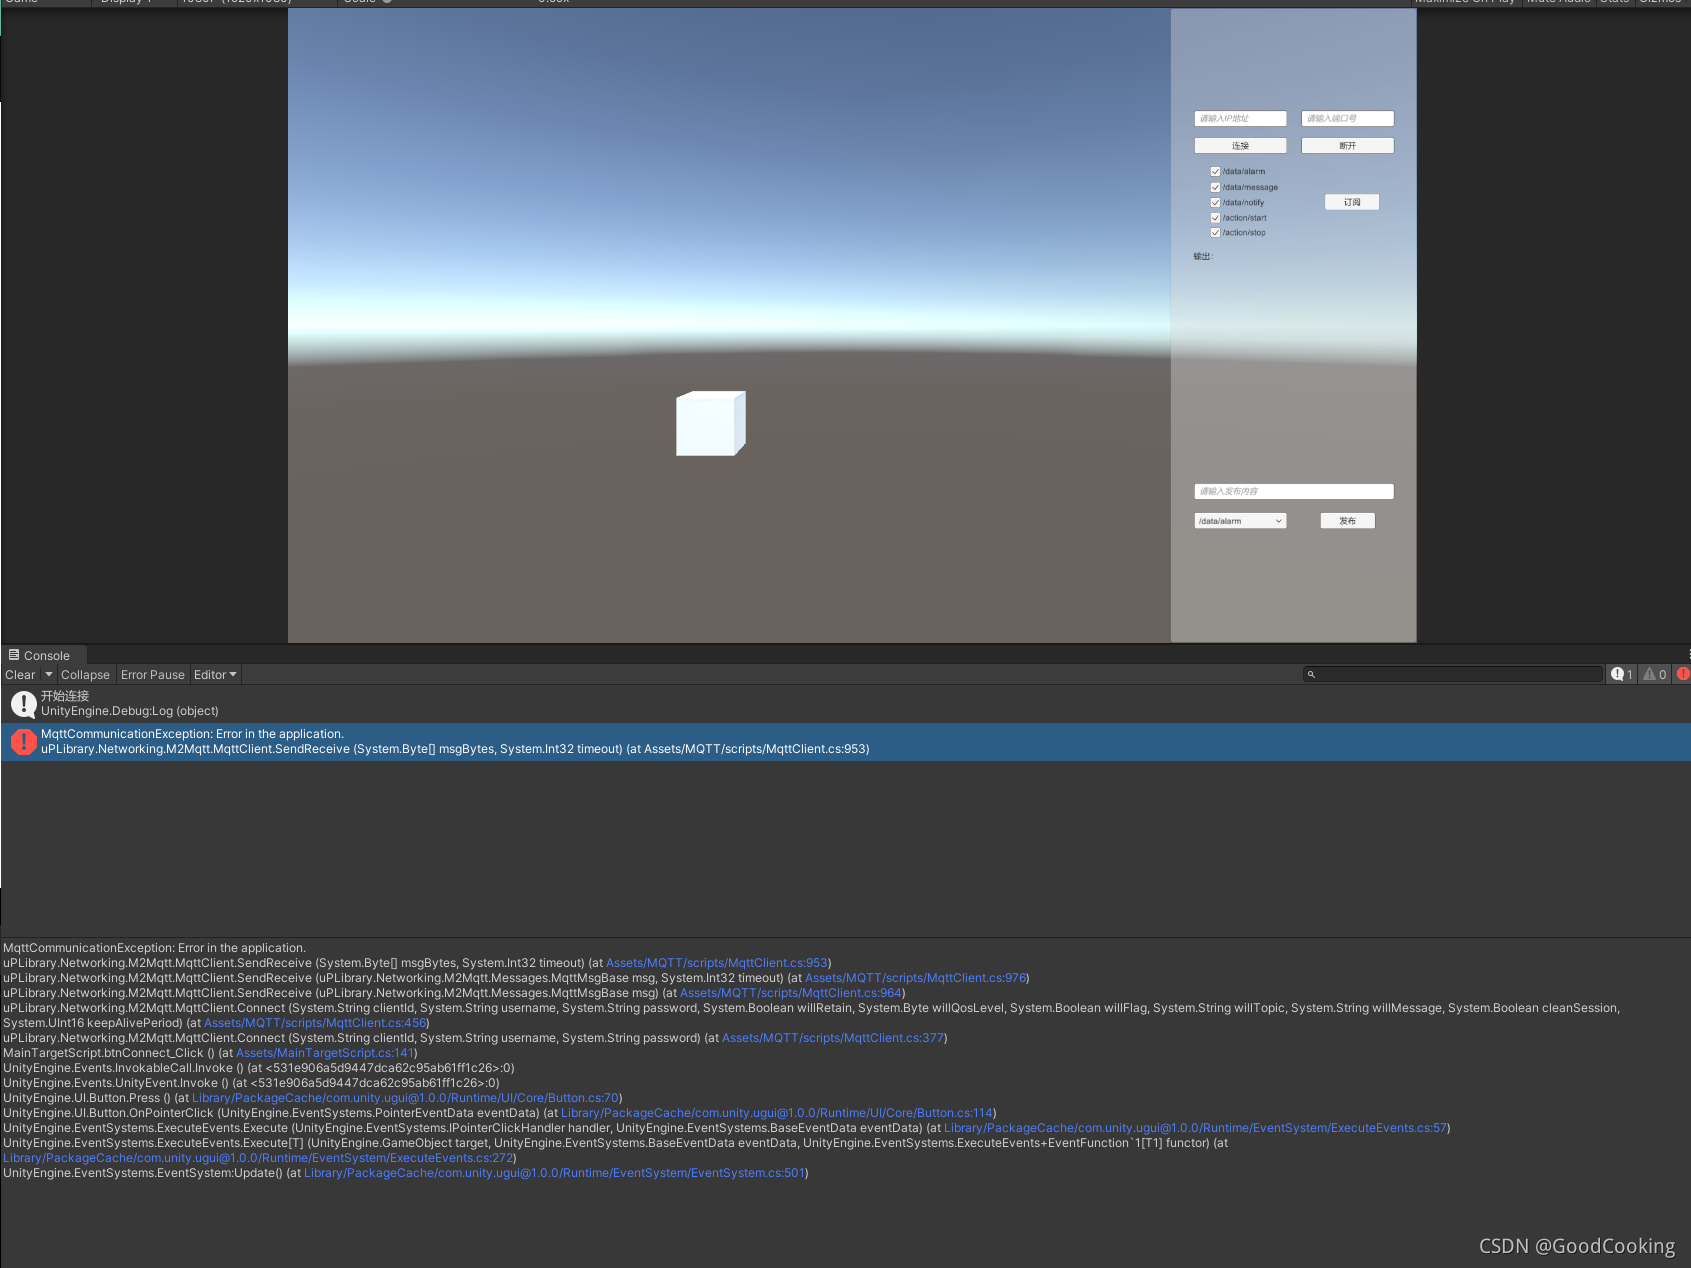The height and width of the screenshot is (1268, 1691).
Task: Toggle Collapse in the console toolbar
Action: 85,675
